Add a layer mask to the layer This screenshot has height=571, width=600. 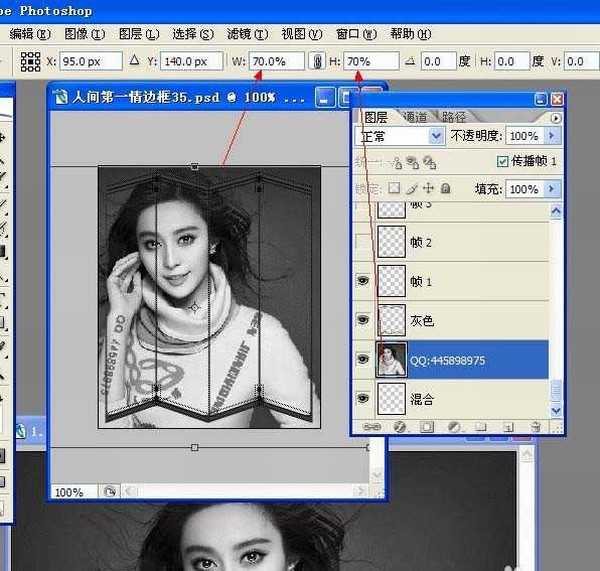click(427, 426)
